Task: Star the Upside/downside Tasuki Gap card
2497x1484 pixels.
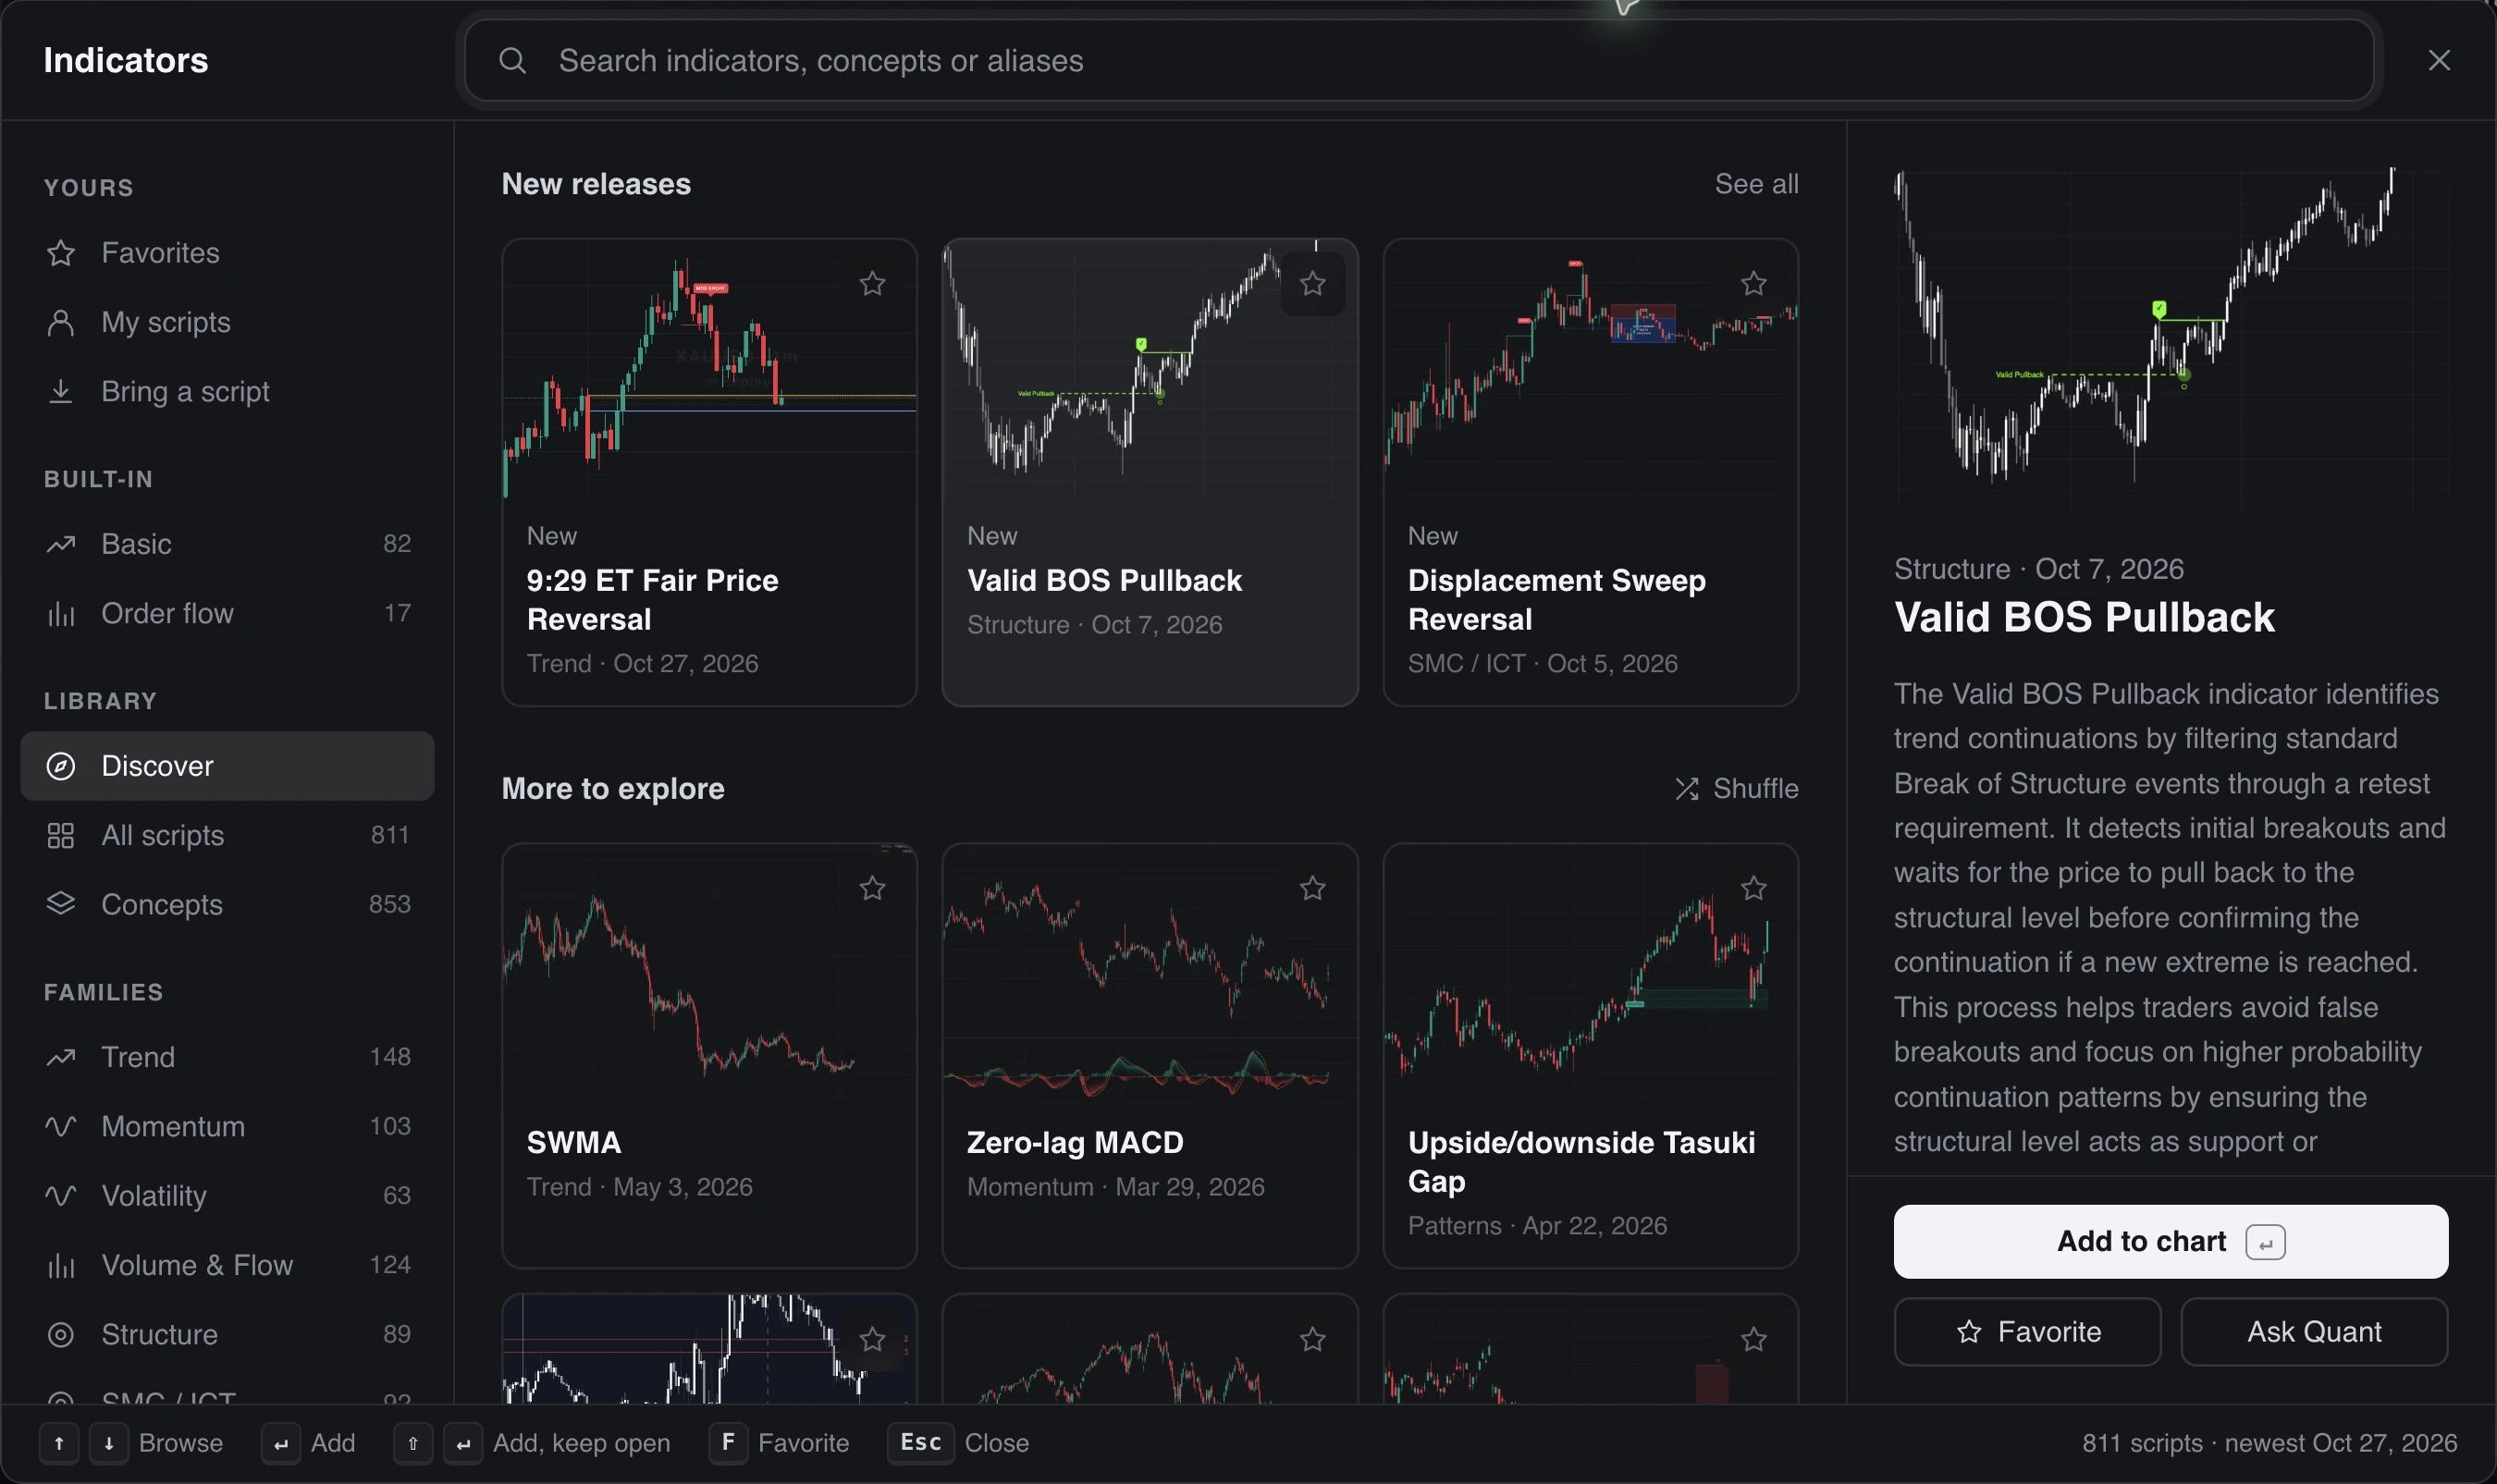Action: pyautogui.click(x=1753, y=888)
